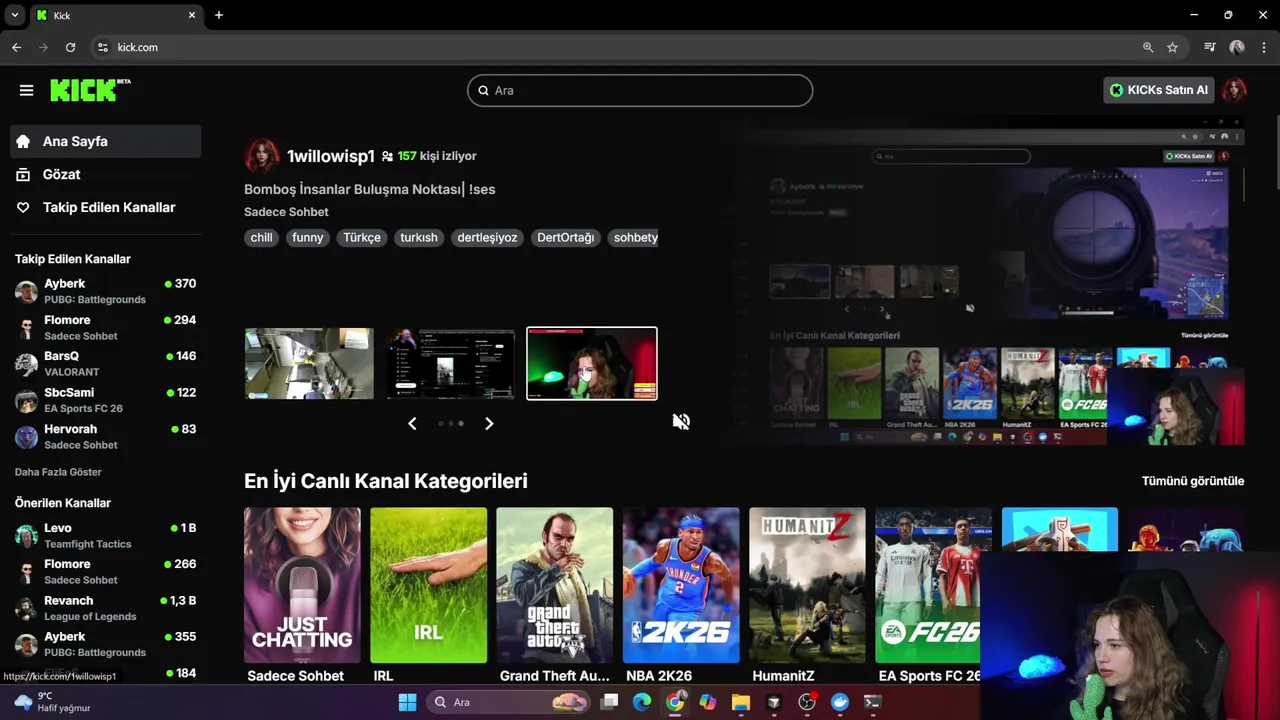Screen dimensions: 1280x720
Task: Open a new browser tab
Action: pos(219,15)
